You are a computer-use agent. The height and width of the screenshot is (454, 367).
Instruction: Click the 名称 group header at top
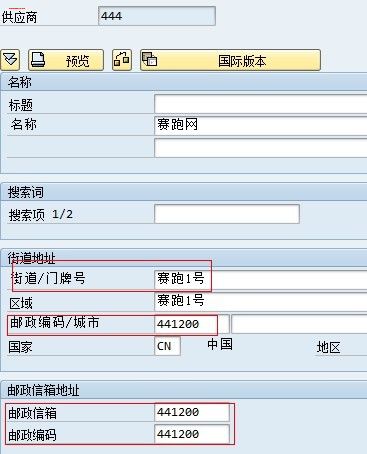[20, 82]
